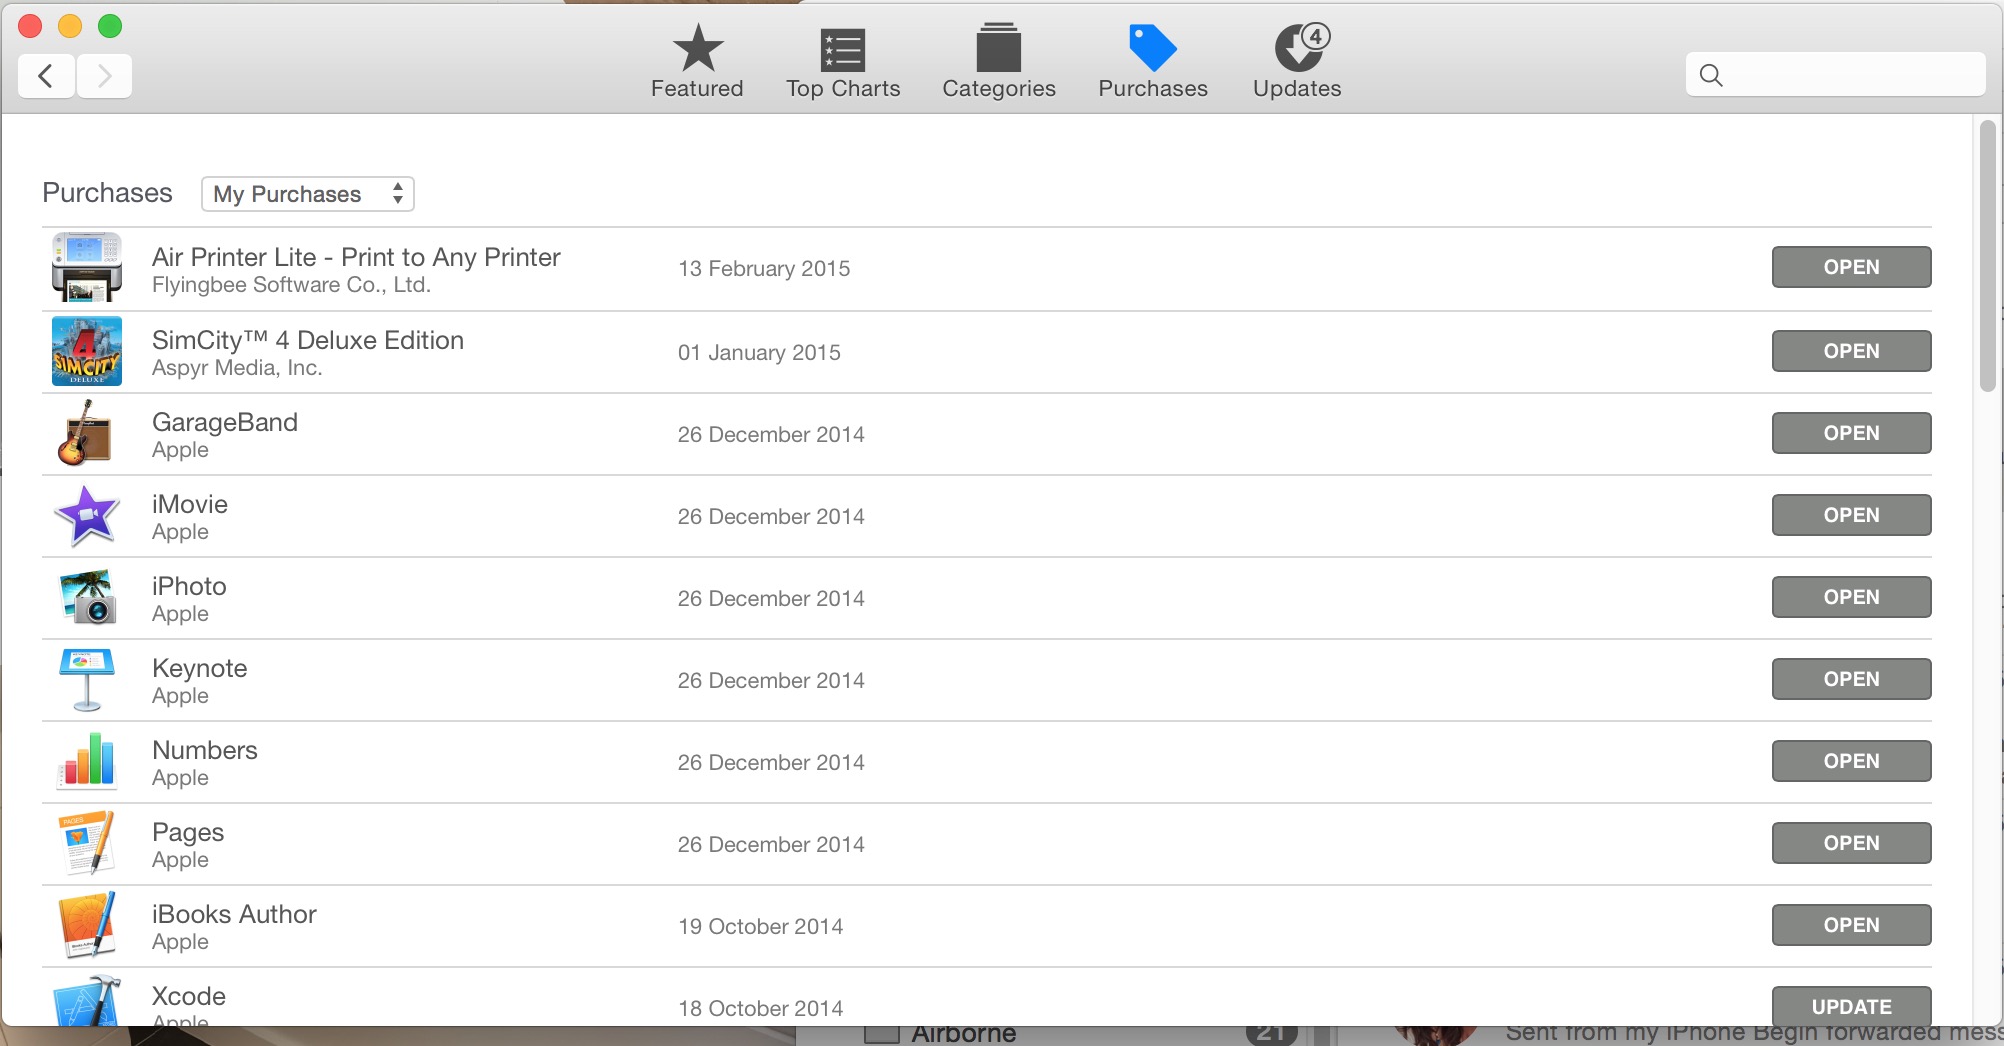
Task: Click the GarageBand guitar icon
Action: 84,433
